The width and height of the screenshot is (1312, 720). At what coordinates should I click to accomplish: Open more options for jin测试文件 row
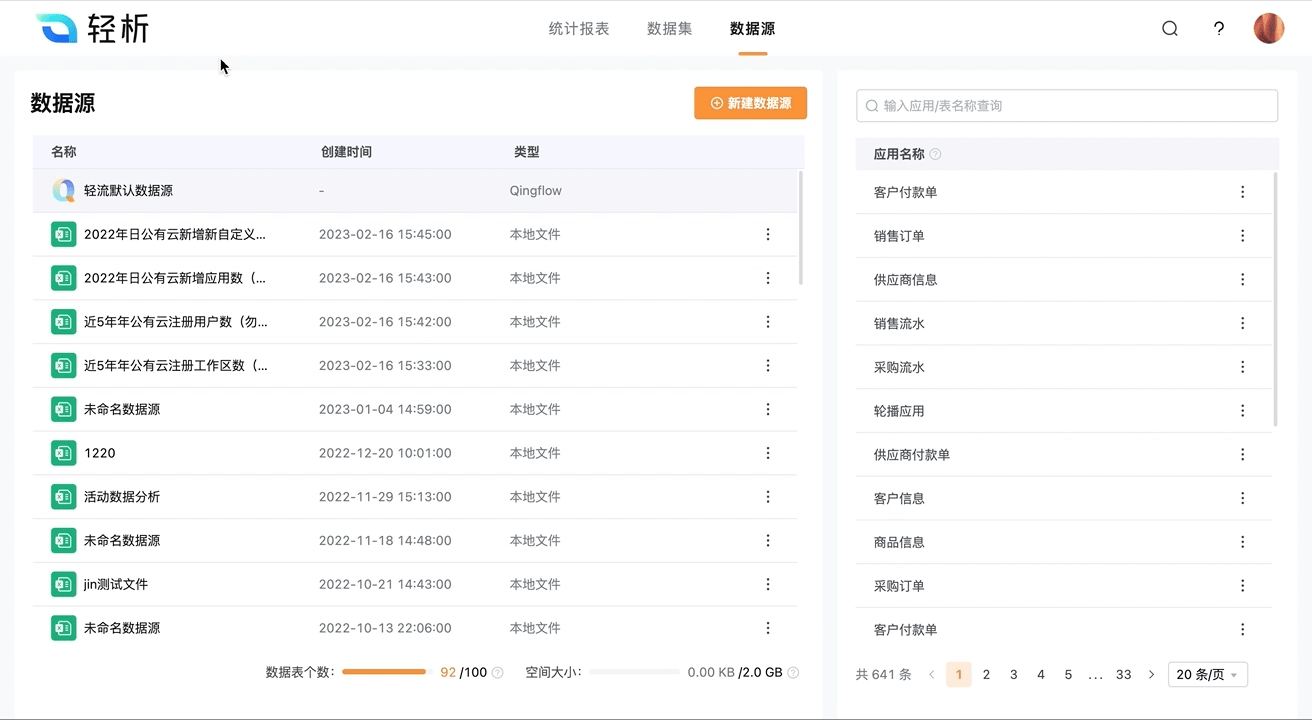point(768,584)
